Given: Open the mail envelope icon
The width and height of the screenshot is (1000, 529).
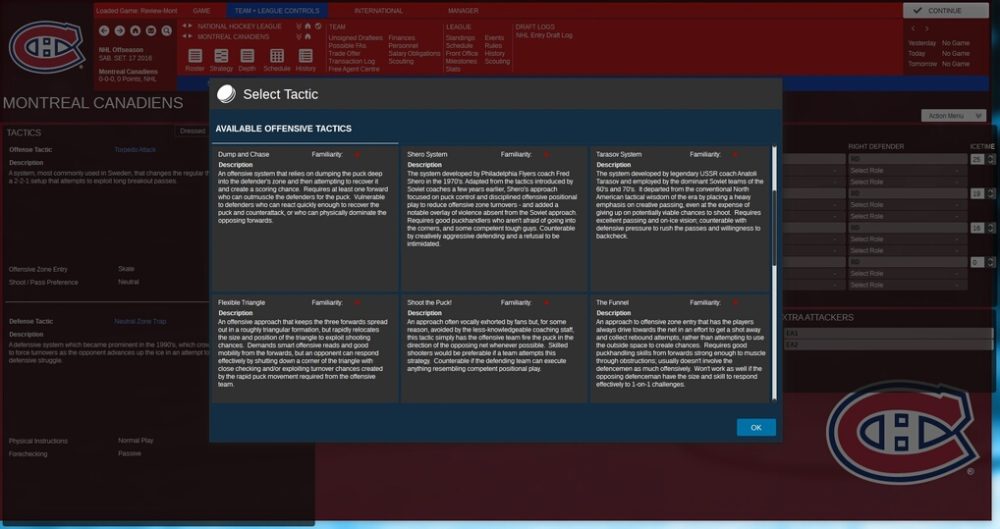Looking at the screenshot, I should [151, 31].
